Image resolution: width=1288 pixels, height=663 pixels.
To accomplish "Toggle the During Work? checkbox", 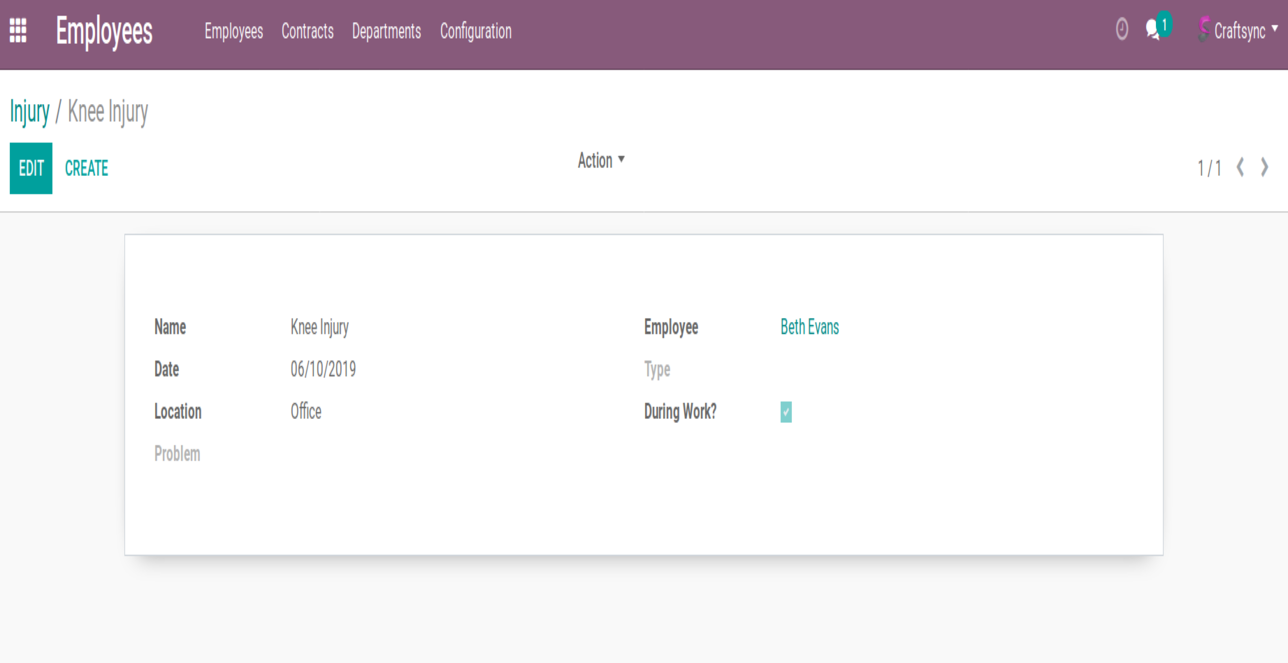I will 786,412.
